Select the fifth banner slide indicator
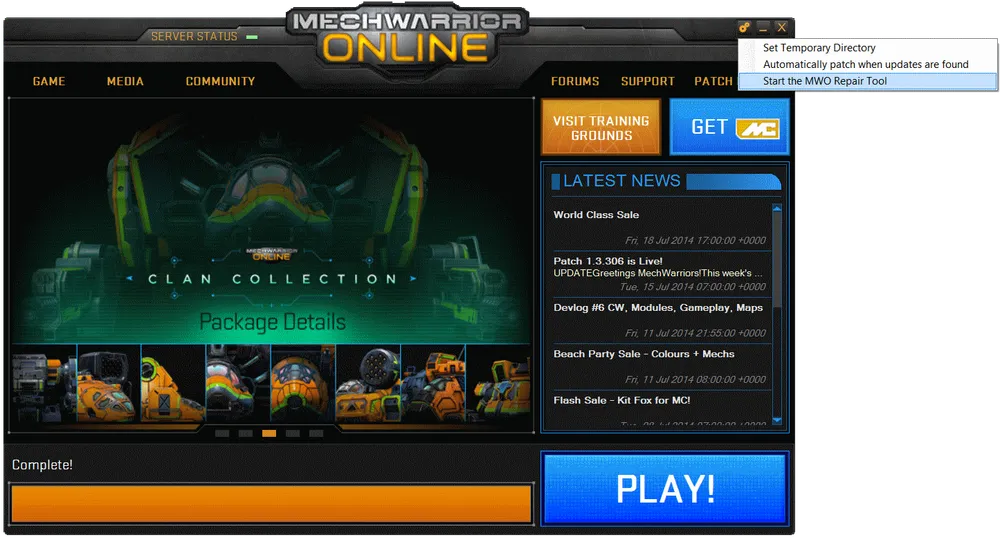1000x538 pixels. coord(316,433)
